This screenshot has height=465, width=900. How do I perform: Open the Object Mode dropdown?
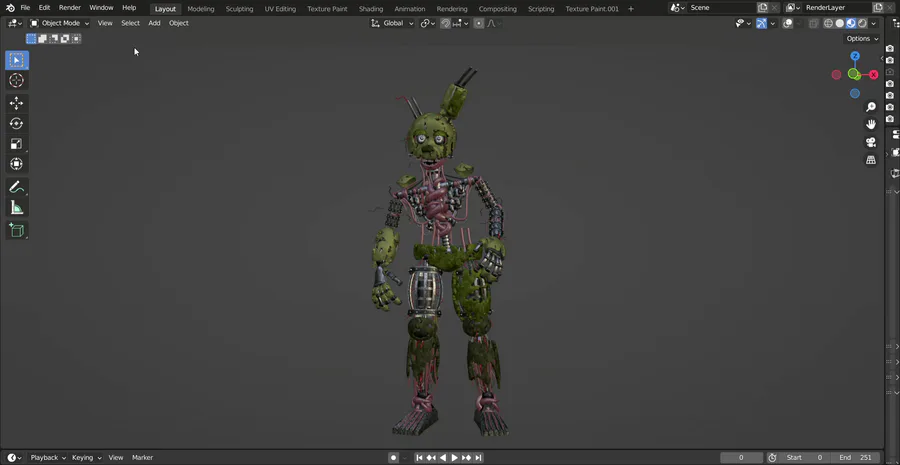[x=59, y=24]
